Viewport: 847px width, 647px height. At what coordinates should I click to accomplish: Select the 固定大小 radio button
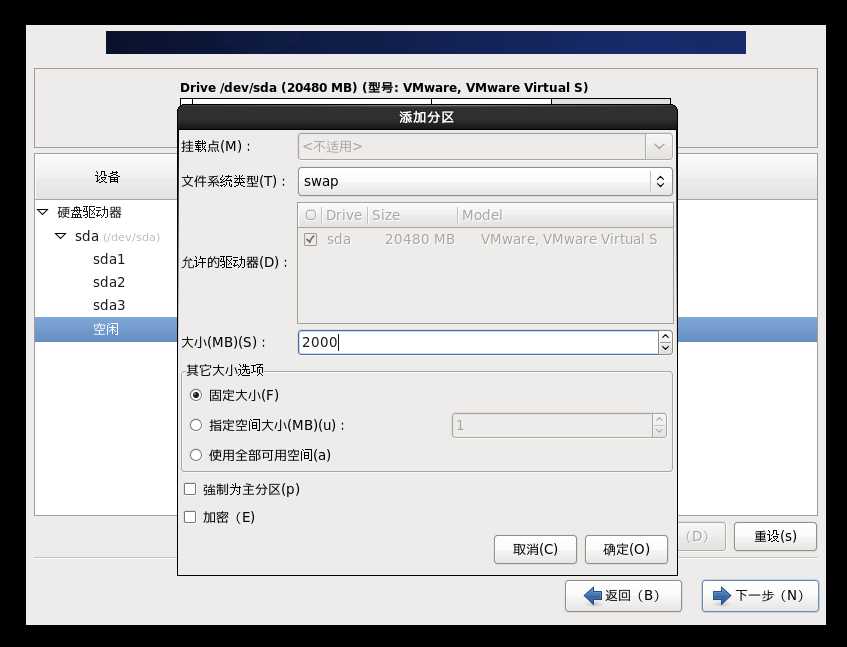[196, 395]
